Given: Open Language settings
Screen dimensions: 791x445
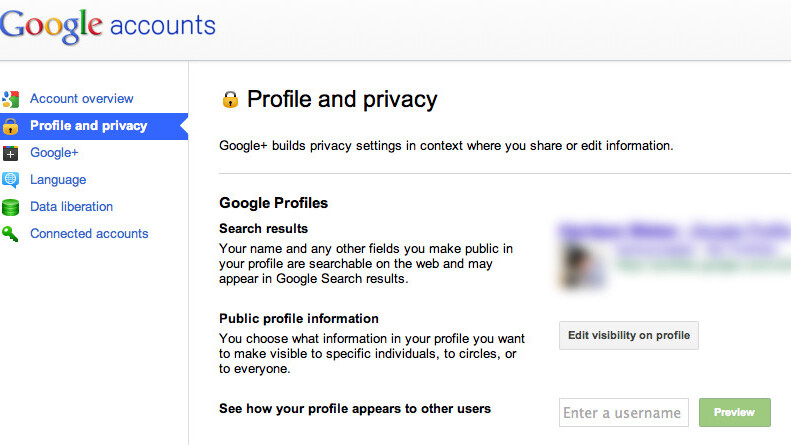Looking at the screenshot, I should [x=58, y=180].
